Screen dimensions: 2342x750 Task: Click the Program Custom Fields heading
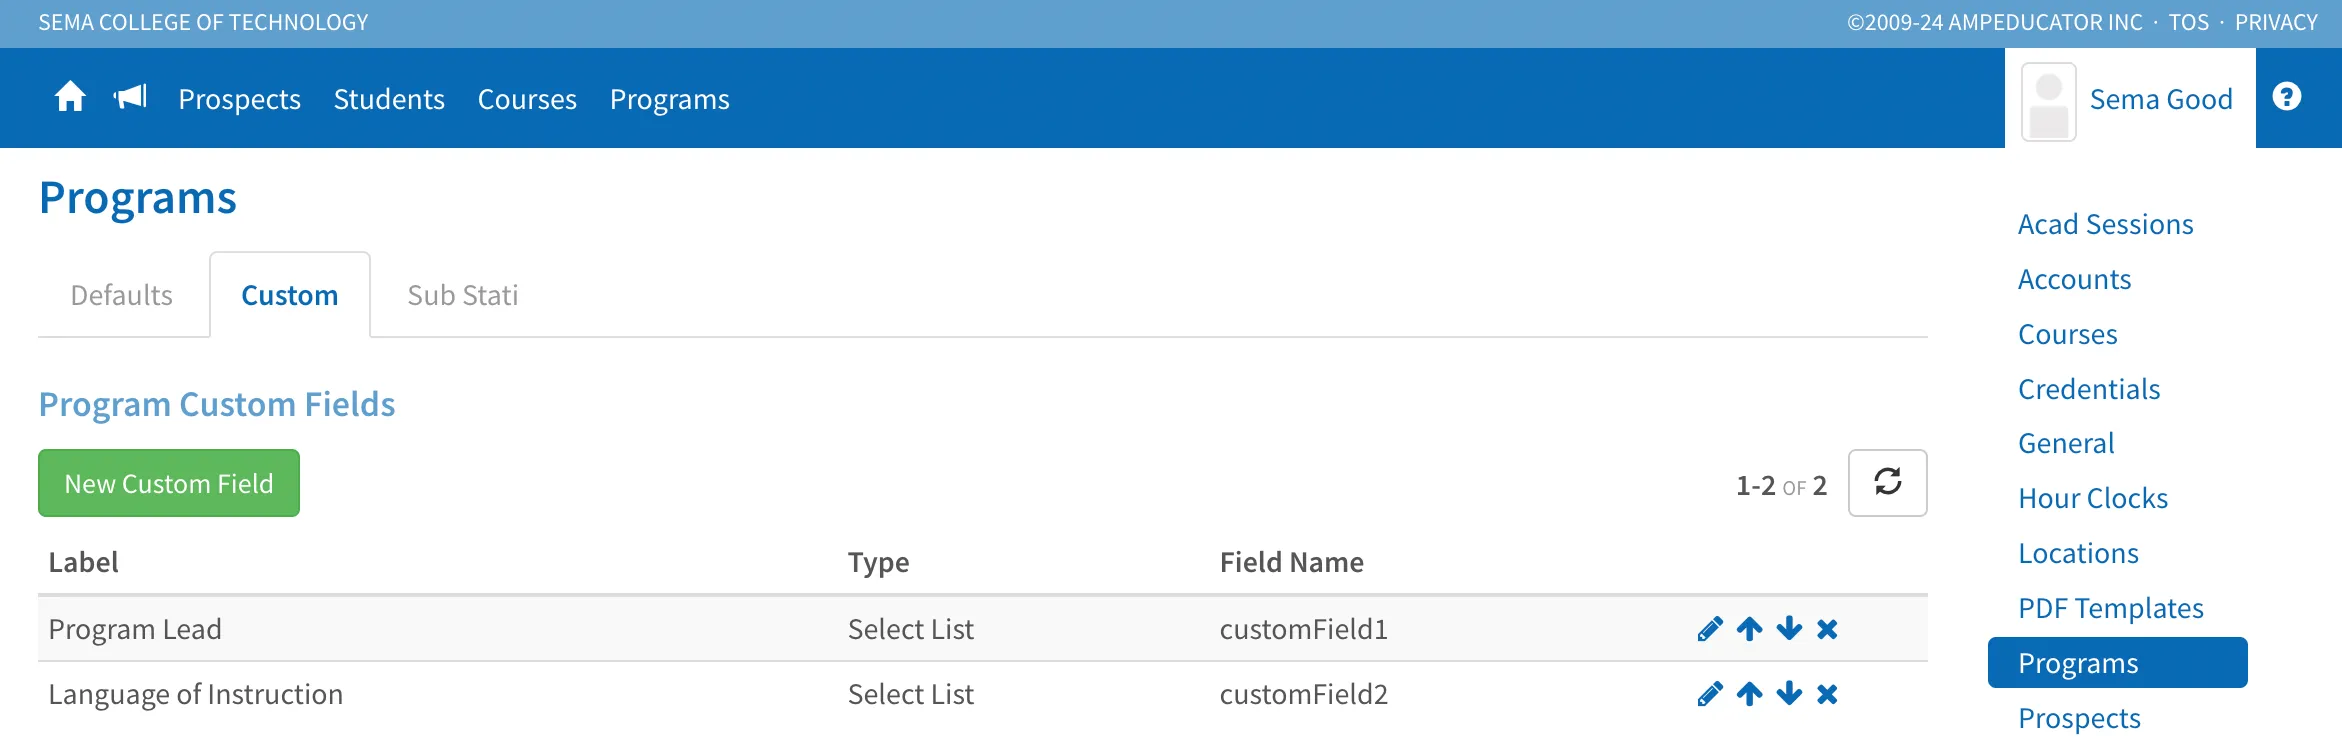(217, 404)
